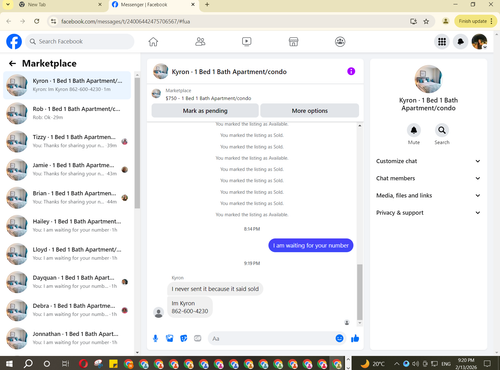Open Task View on taskbar
The height and width of the screenshot is (370, 500).
pos(65,363)
